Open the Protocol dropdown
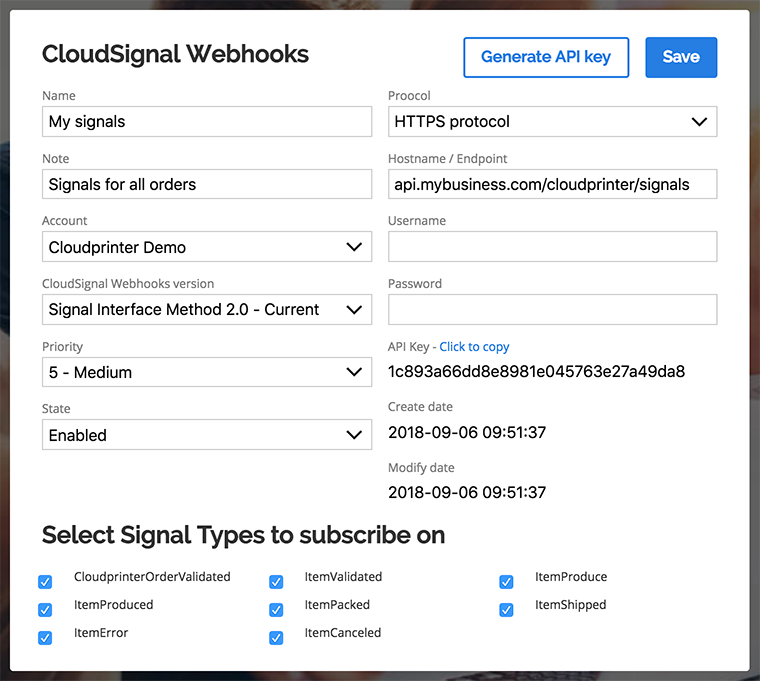This screenshot has width=760, height=681. tap(553, 121)
